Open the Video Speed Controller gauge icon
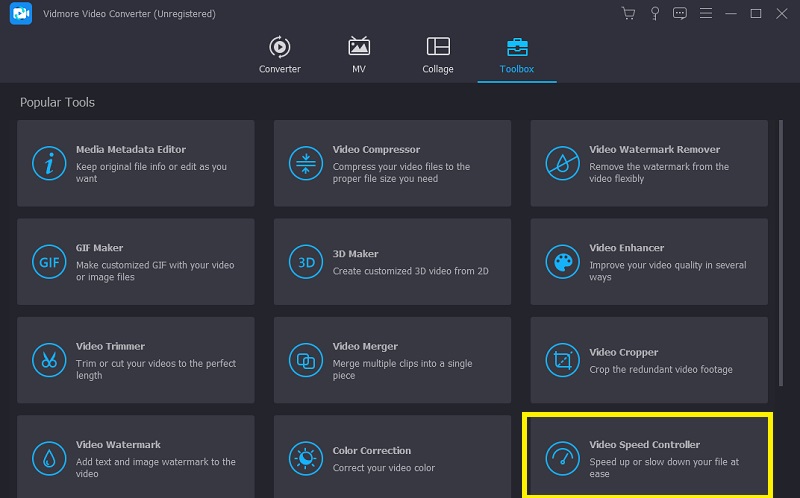Image resolution: width=800 pixels, height=498 pixels. click(560, 458)
